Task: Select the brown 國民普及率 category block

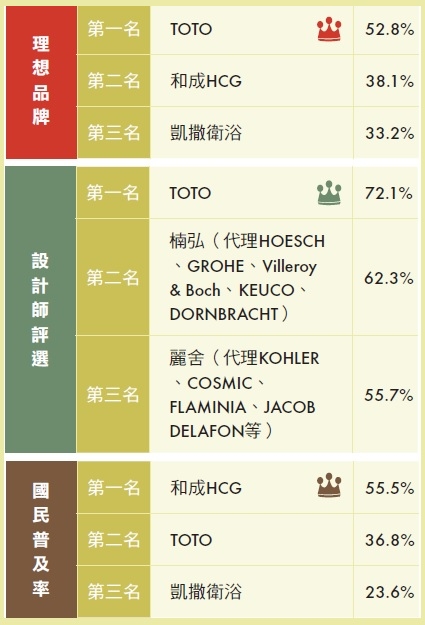Action: pyautogui.click(x=41, y=539)
